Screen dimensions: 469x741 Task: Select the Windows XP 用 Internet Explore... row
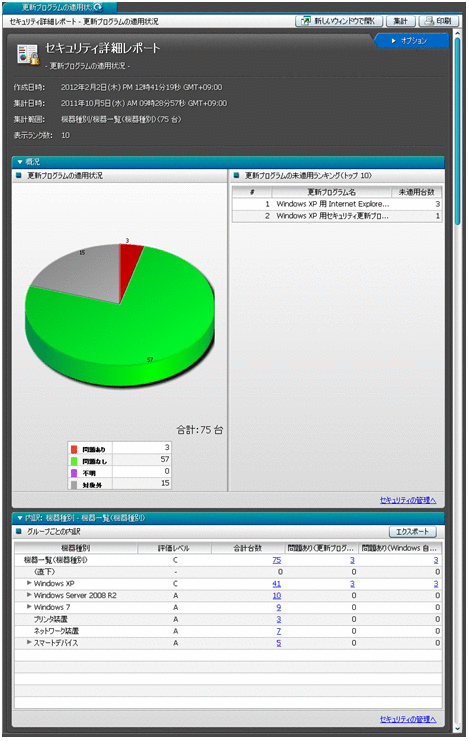click(337, 204)
